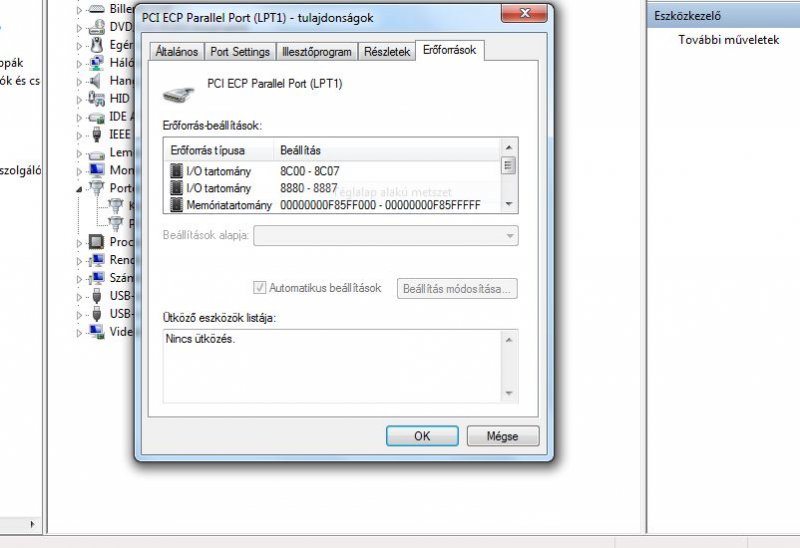Click the mouse (Egér) device icon
This screenshot has width=800, height=548.
coord(96,45)
